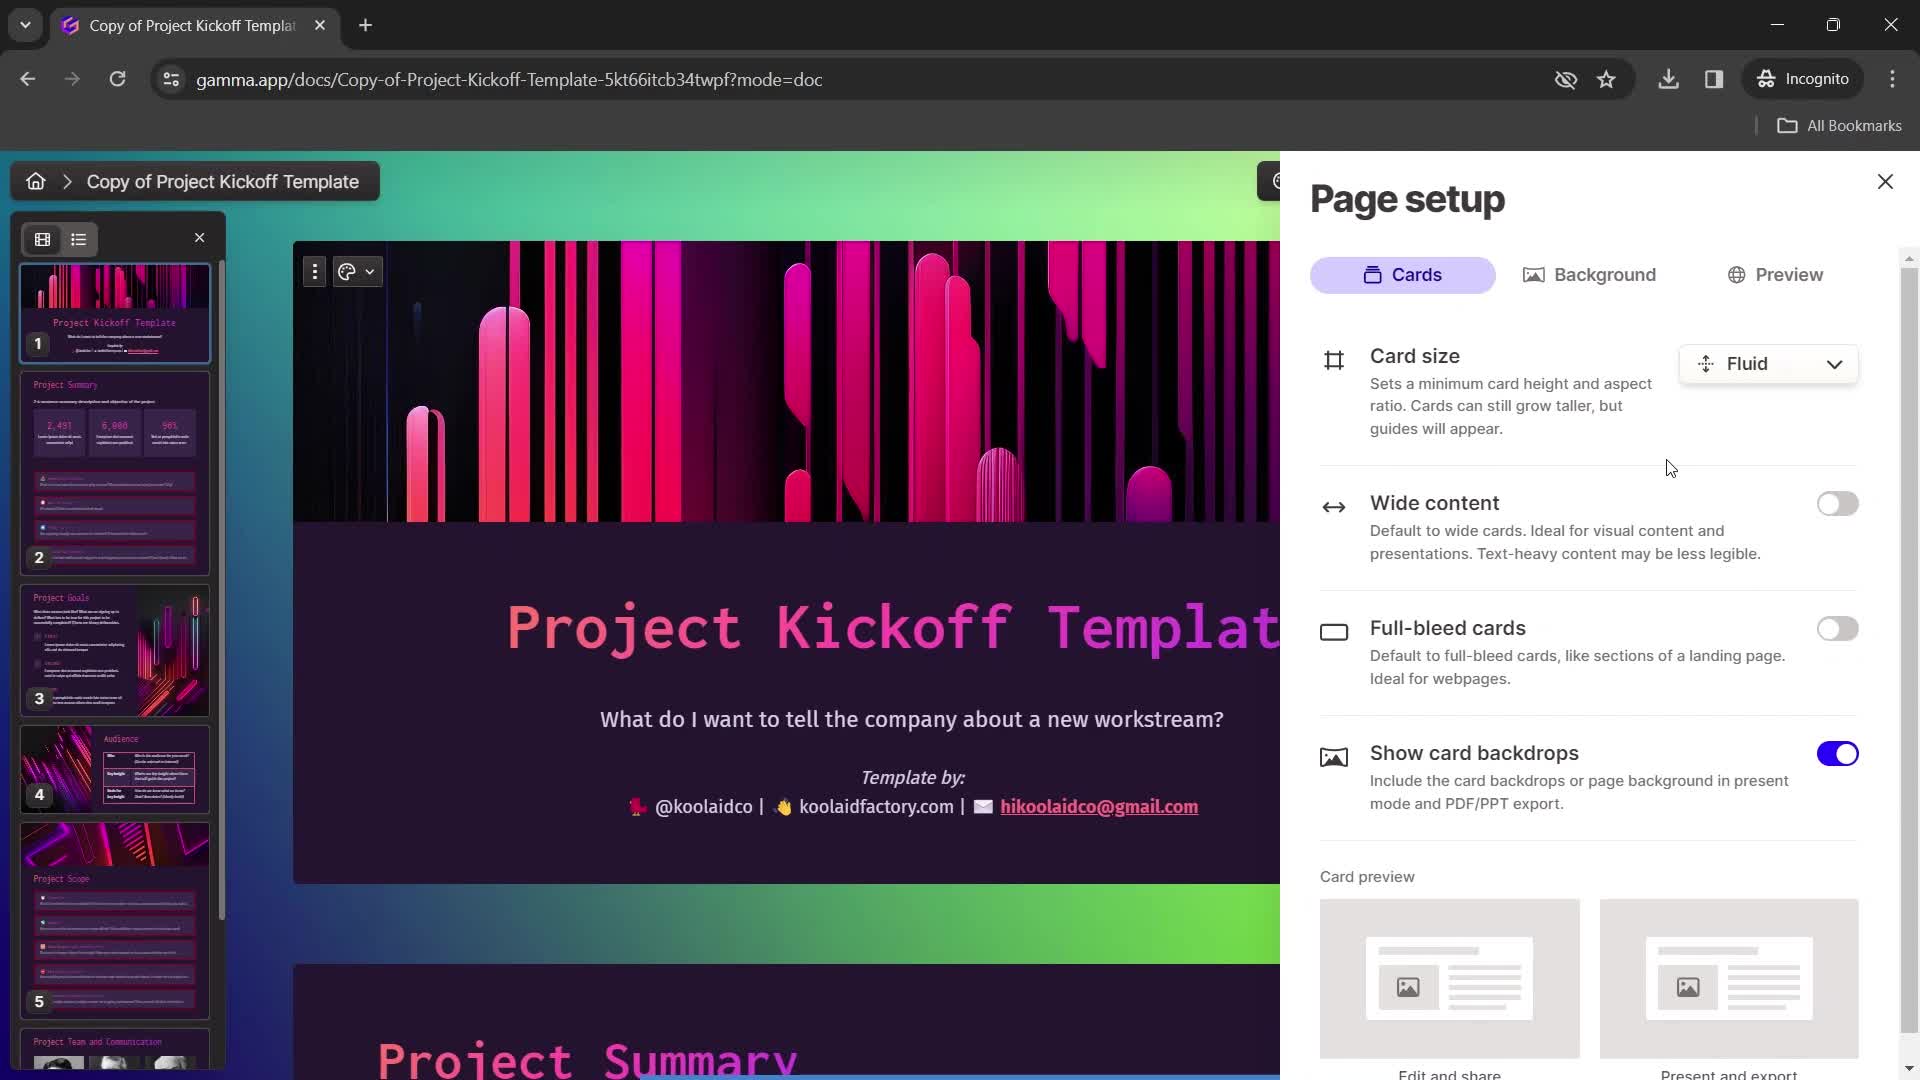Screen dimensions: 1920x1080
Task: Enable Full-bleed cards toggle
Action: tap(1837, 629)
